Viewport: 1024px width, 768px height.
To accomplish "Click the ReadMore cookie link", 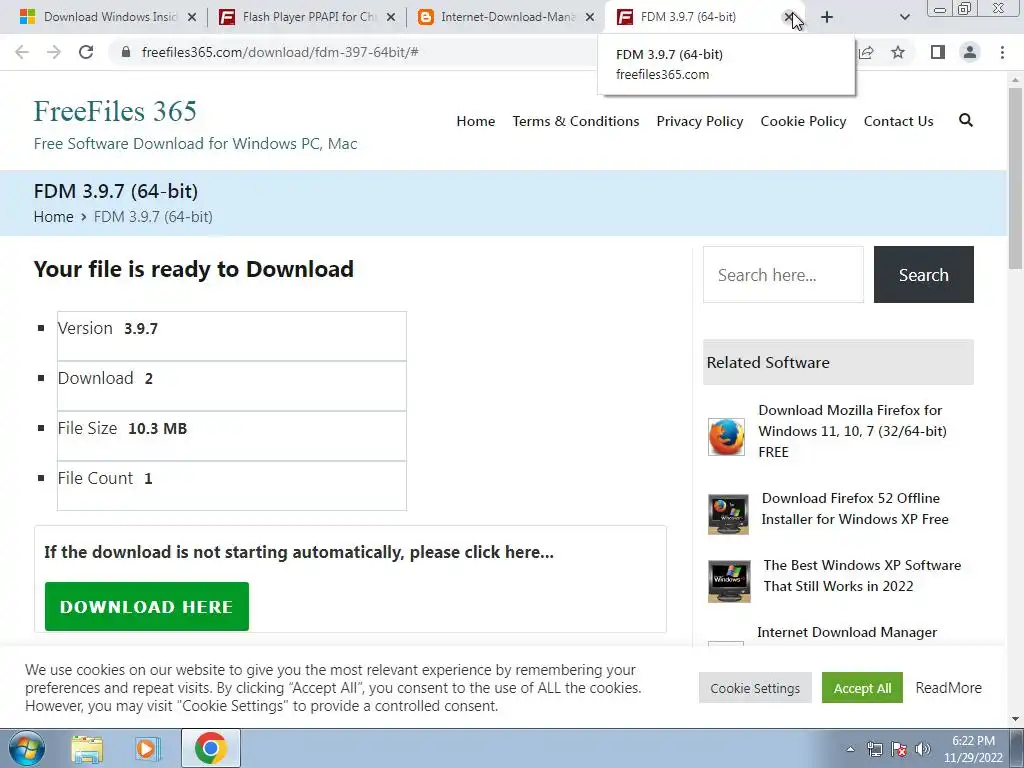I will [x=948, y=688].
